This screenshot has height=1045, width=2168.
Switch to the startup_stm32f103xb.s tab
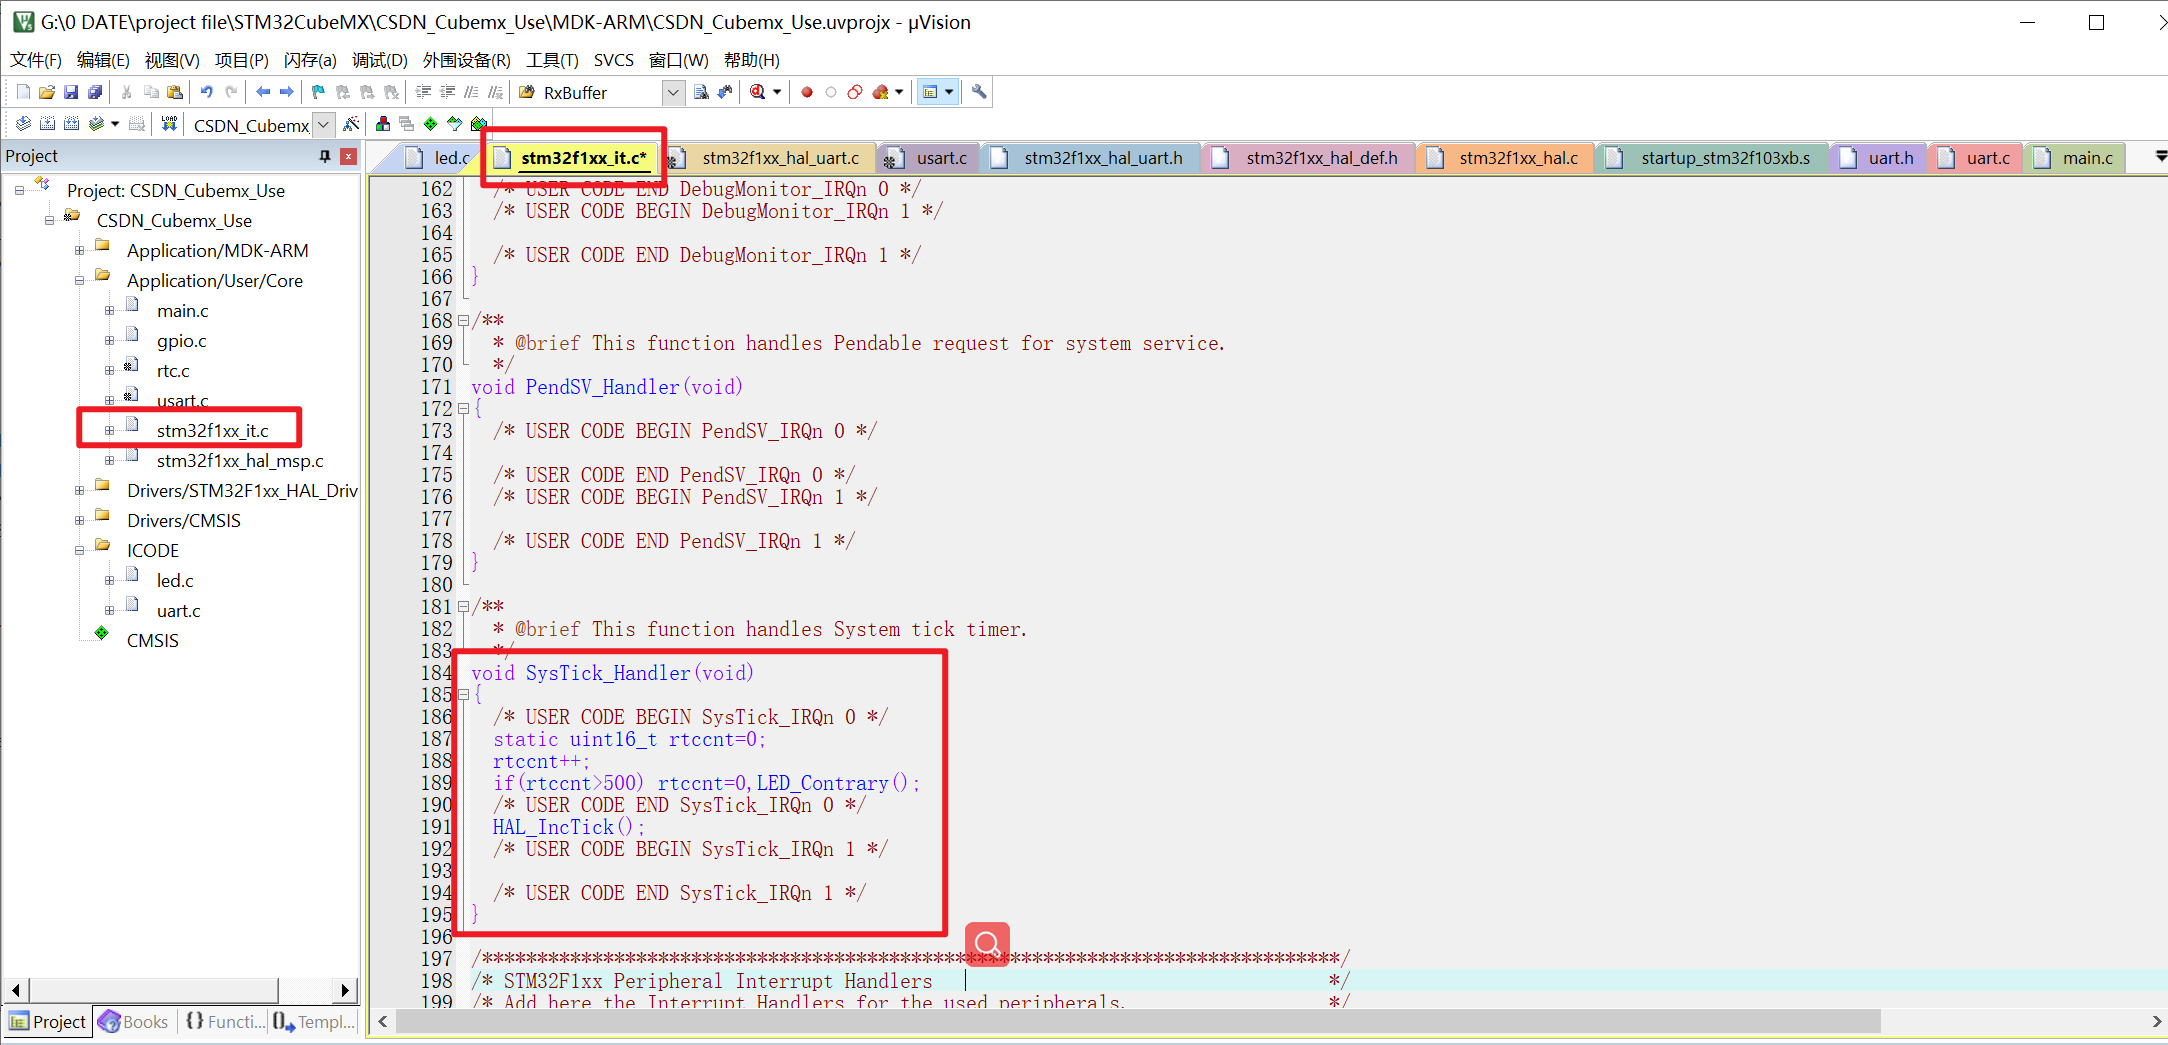coord(1712,158)
